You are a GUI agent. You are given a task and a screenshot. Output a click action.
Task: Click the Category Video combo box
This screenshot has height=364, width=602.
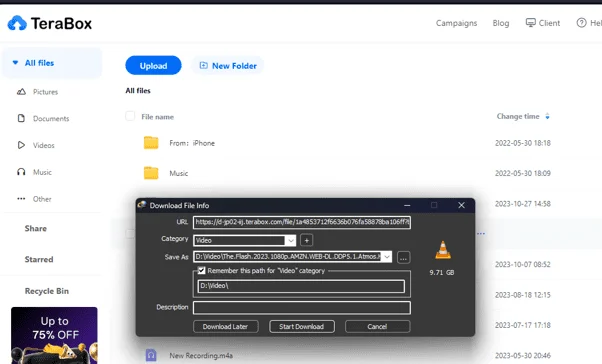point(245,241)
